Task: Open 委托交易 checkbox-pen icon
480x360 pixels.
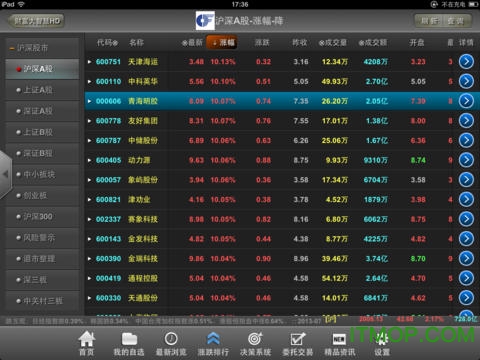Action: tap(298, 339)
